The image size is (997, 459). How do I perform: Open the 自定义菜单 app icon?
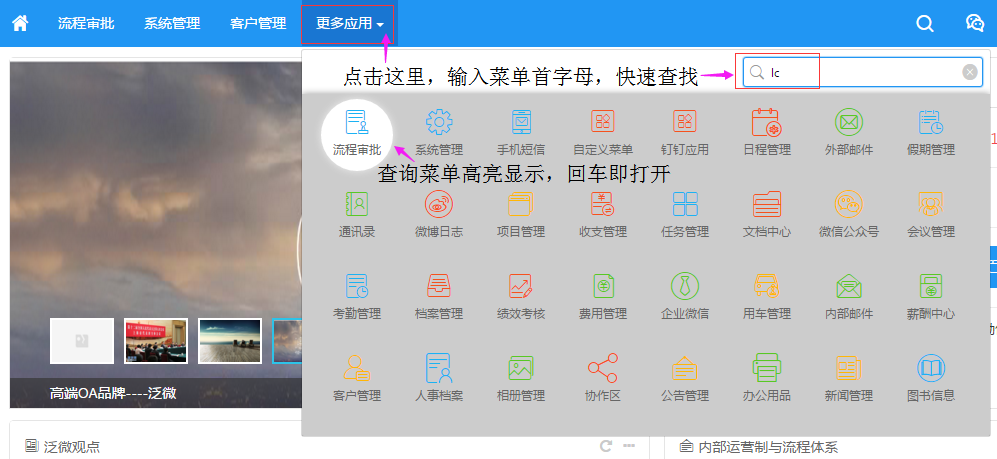pos(603,122)
